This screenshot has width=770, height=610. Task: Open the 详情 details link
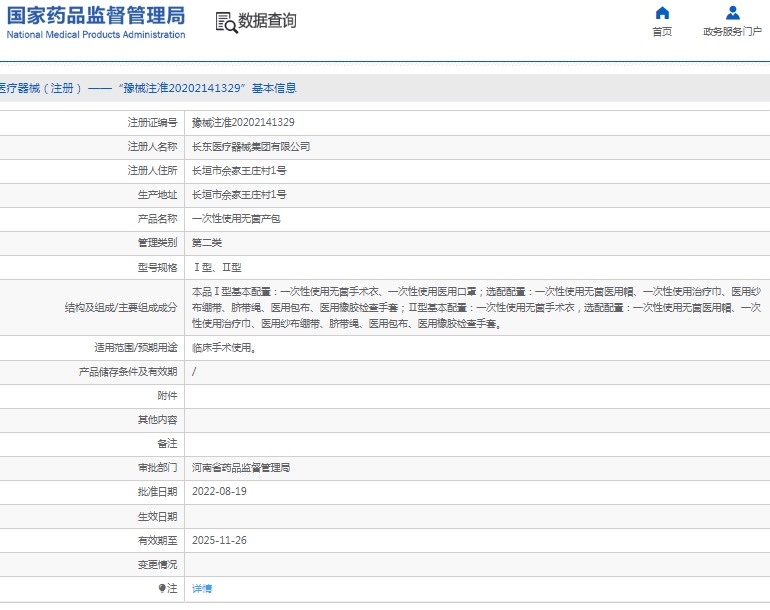click(x=202, y=588)
